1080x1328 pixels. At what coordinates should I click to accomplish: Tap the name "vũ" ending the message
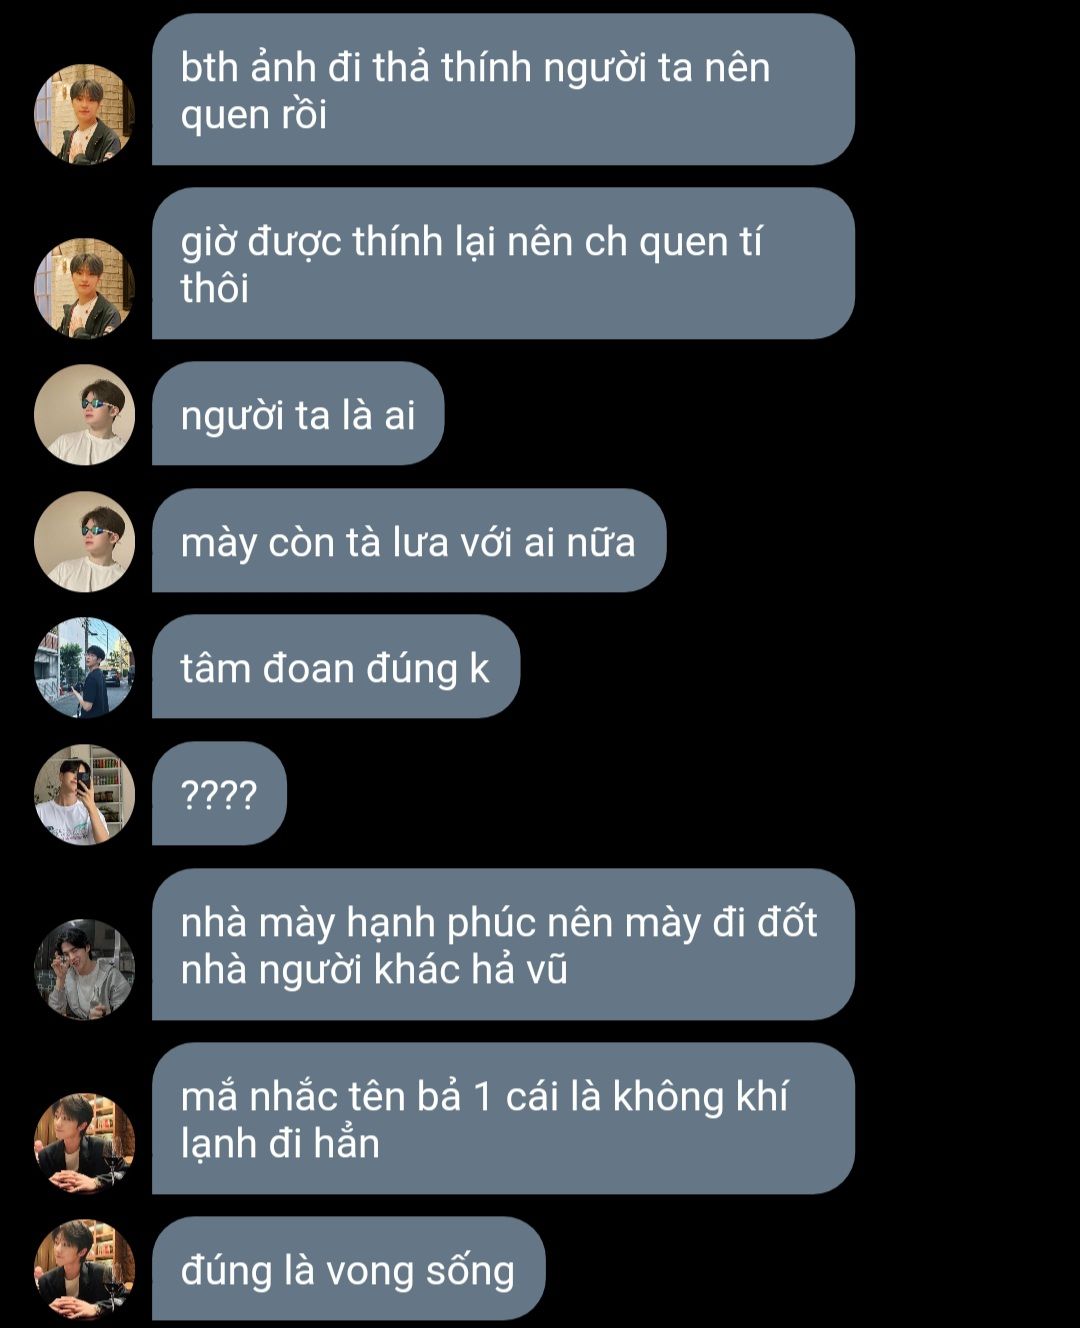pos(547,971)
